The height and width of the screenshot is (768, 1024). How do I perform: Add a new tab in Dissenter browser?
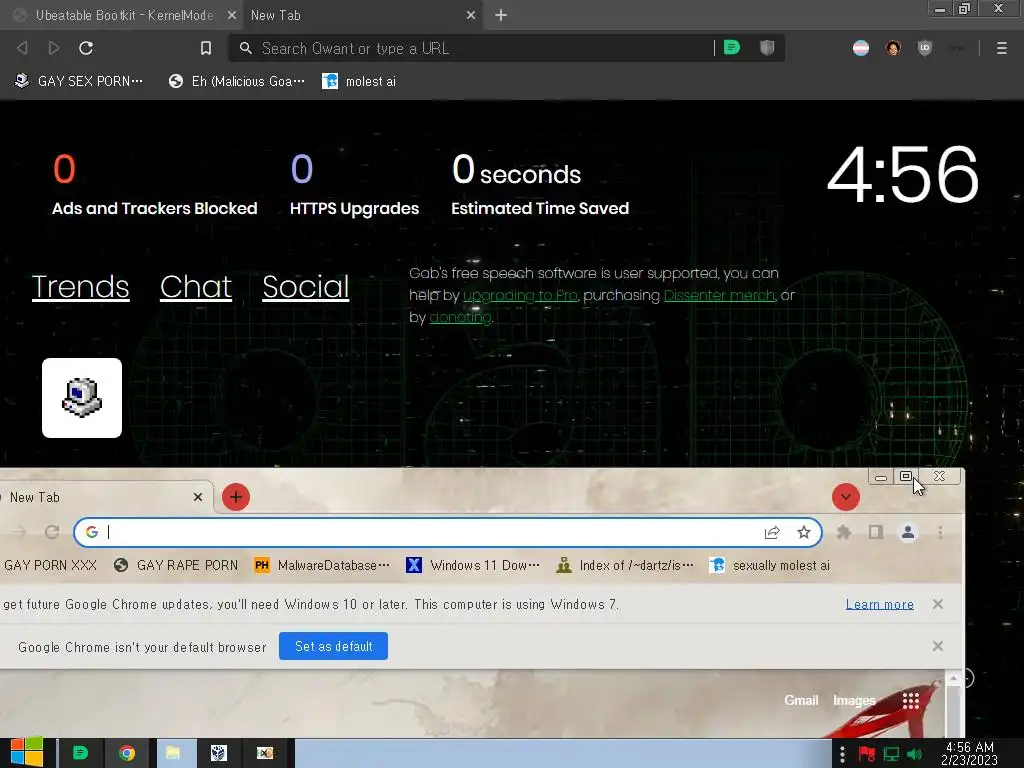[x=501, y=15]
